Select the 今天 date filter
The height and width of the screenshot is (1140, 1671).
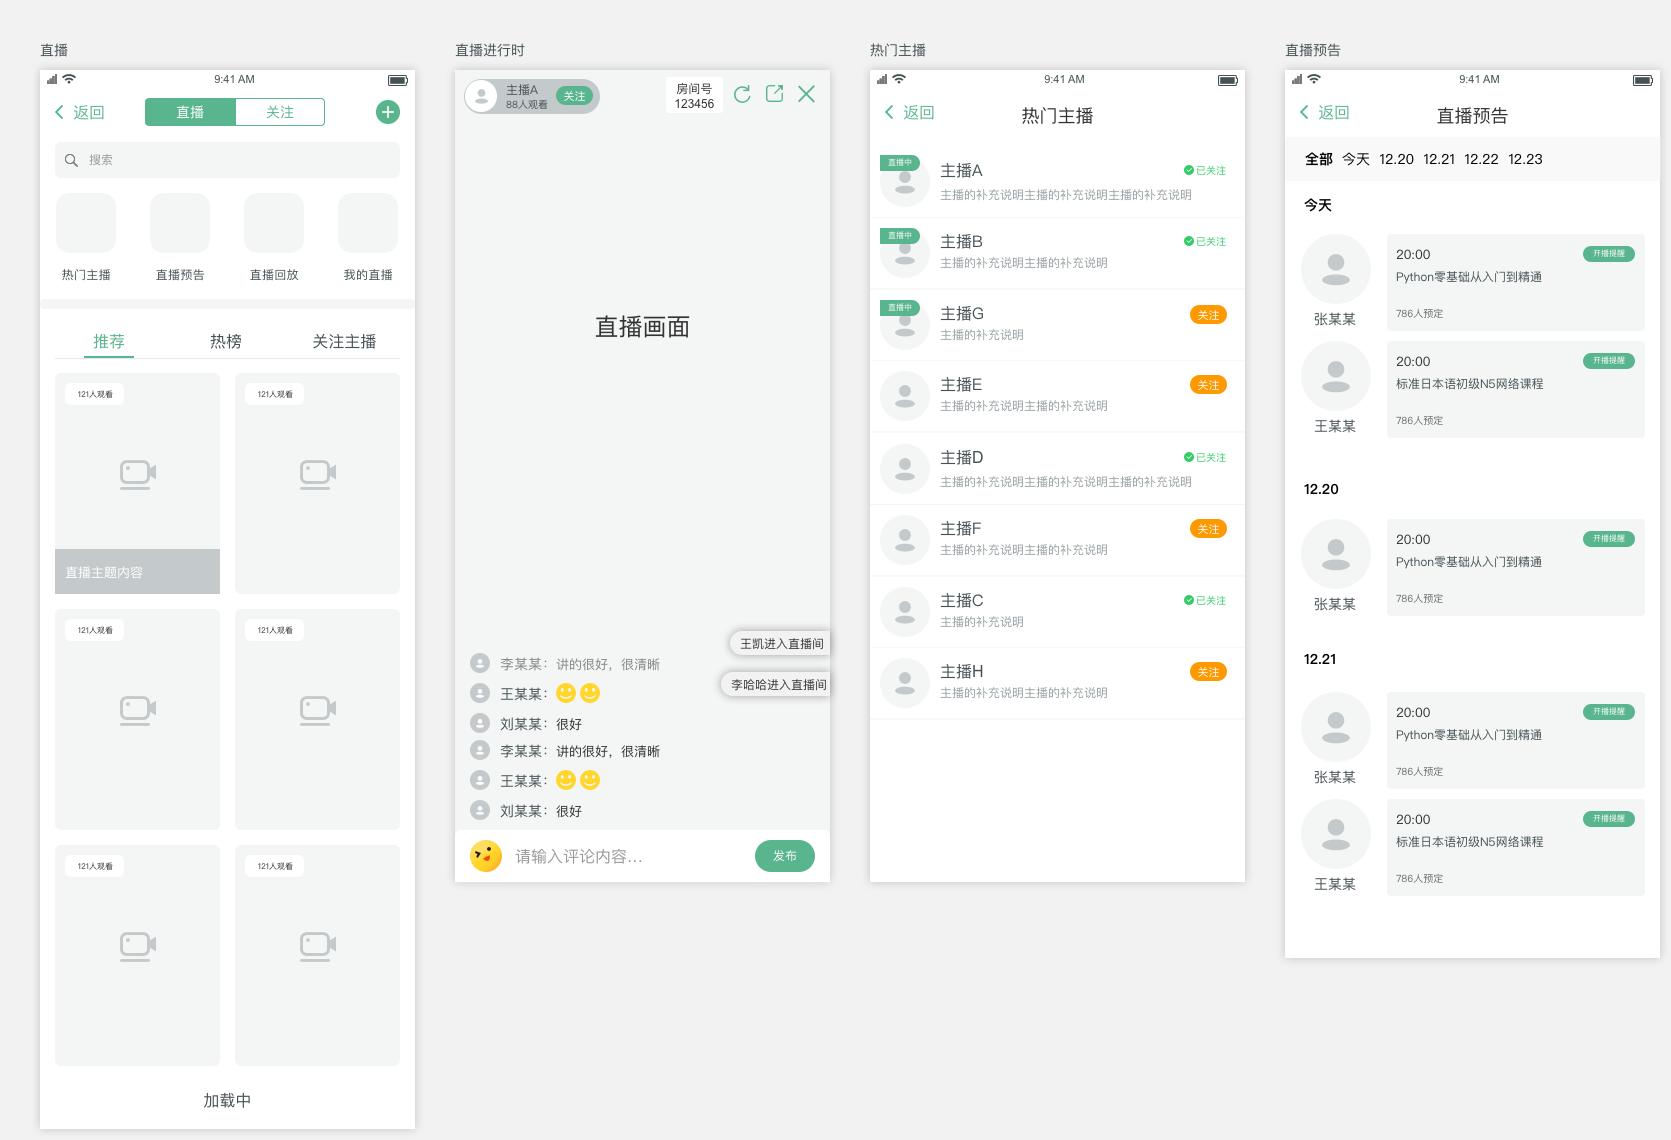(1356, 159)
